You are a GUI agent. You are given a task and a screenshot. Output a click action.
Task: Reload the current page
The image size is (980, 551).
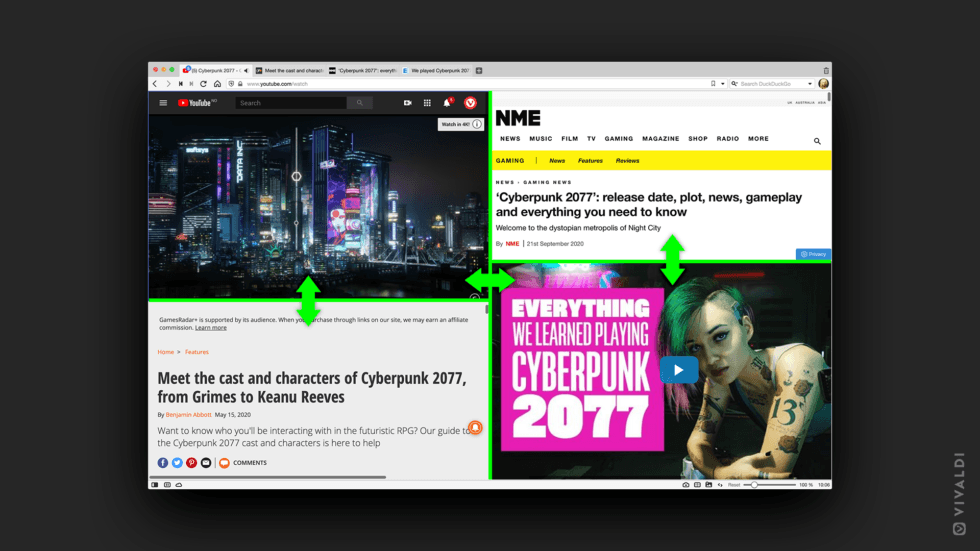click(203, 84)
